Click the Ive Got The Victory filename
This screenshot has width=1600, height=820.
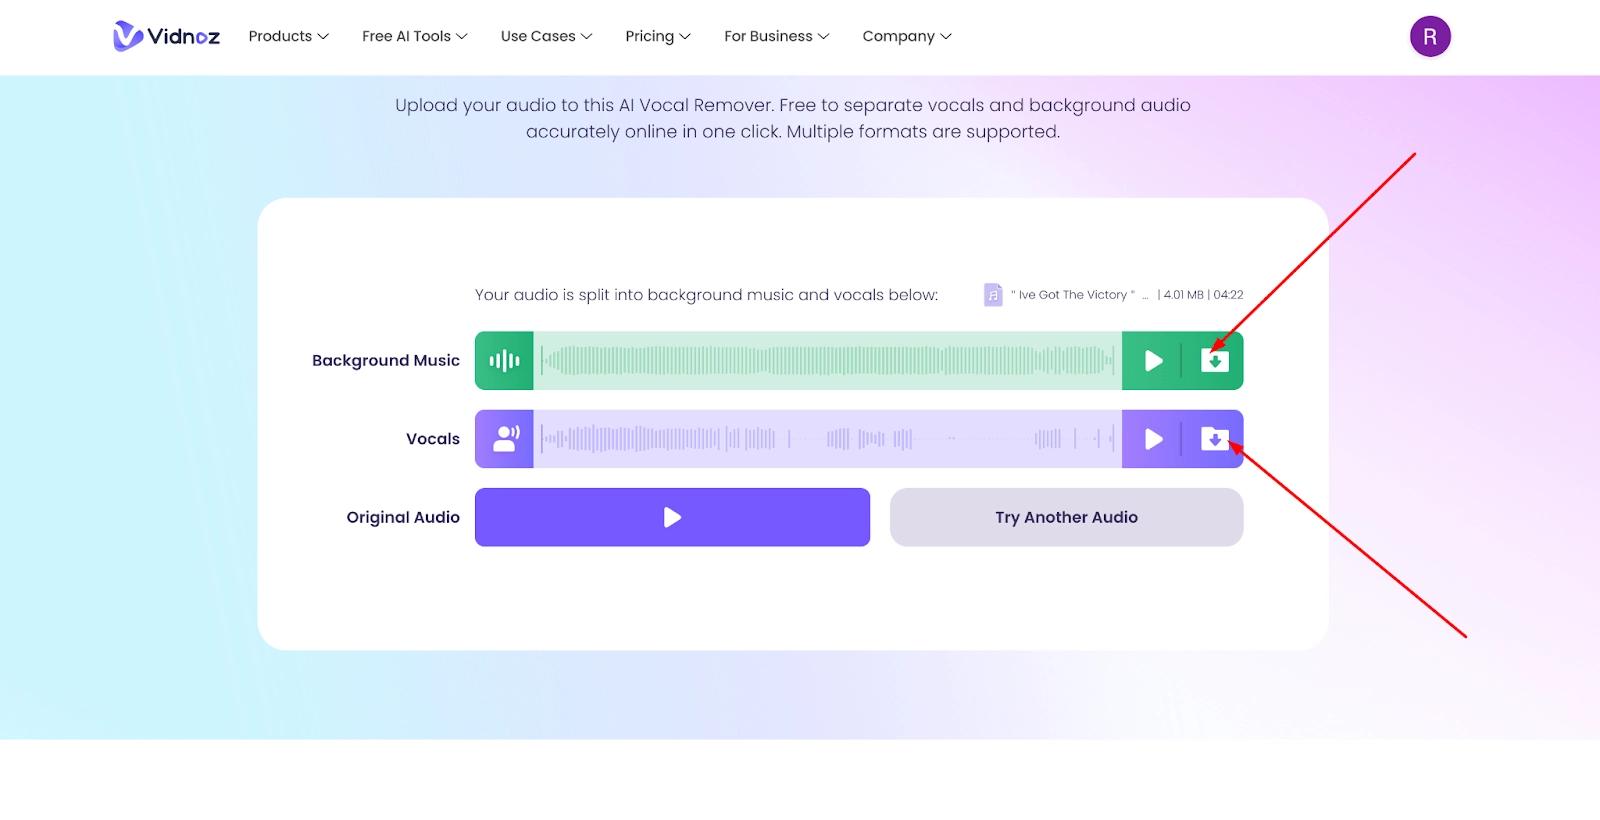[x=1073, y=295]
